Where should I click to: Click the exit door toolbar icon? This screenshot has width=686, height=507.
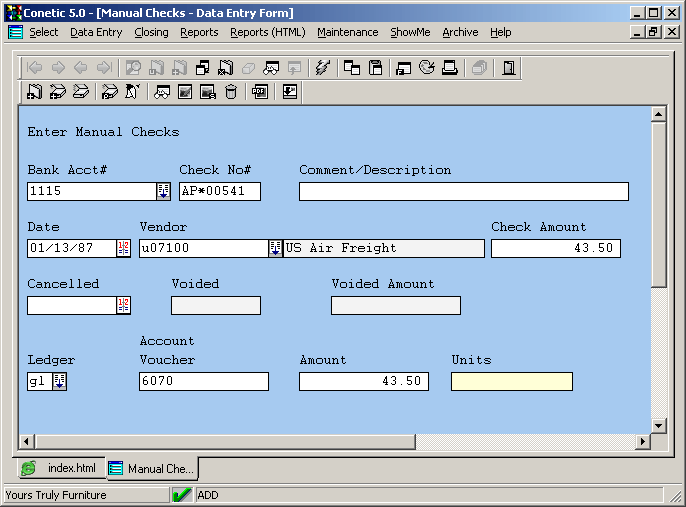509,68
